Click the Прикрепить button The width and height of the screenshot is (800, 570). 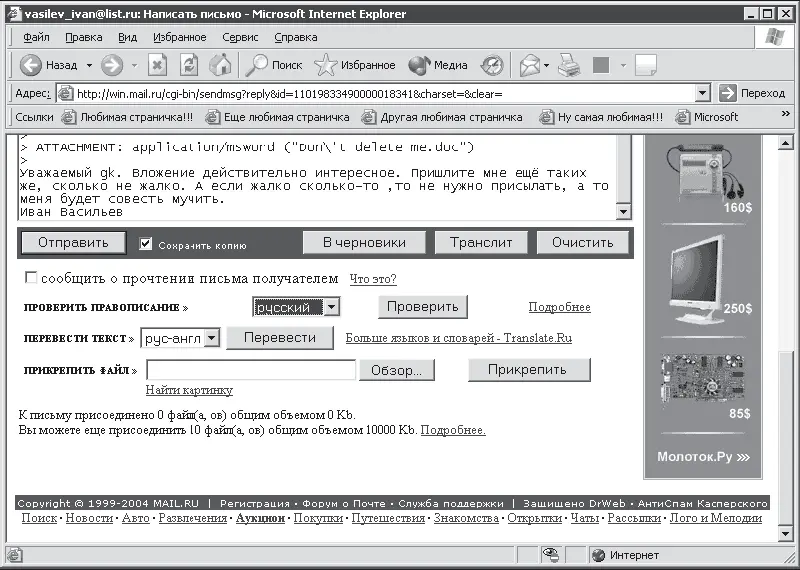[x=529, y=370]
